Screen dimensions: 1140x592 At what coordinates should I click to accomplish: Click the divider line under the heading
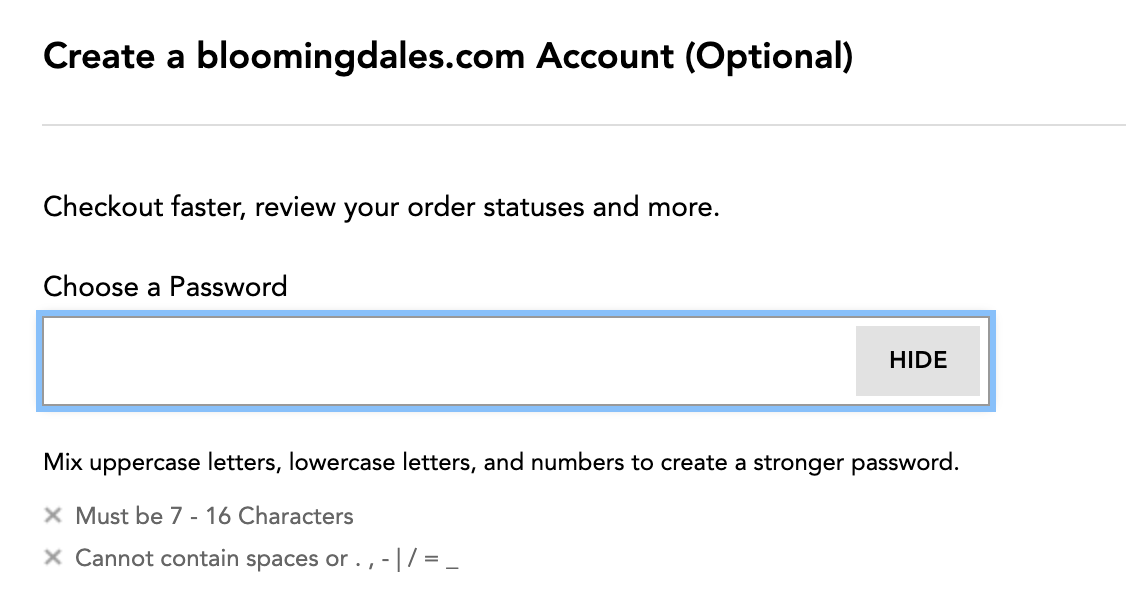583,125
